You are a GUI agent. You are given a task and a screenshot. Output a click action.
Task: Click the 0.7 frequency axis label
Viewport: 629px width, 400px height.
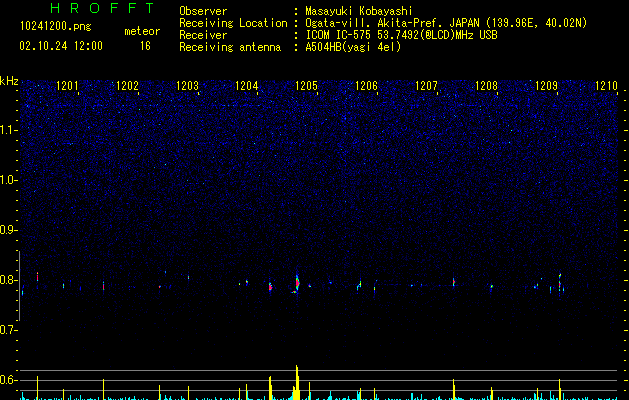[x=8, y=330]
